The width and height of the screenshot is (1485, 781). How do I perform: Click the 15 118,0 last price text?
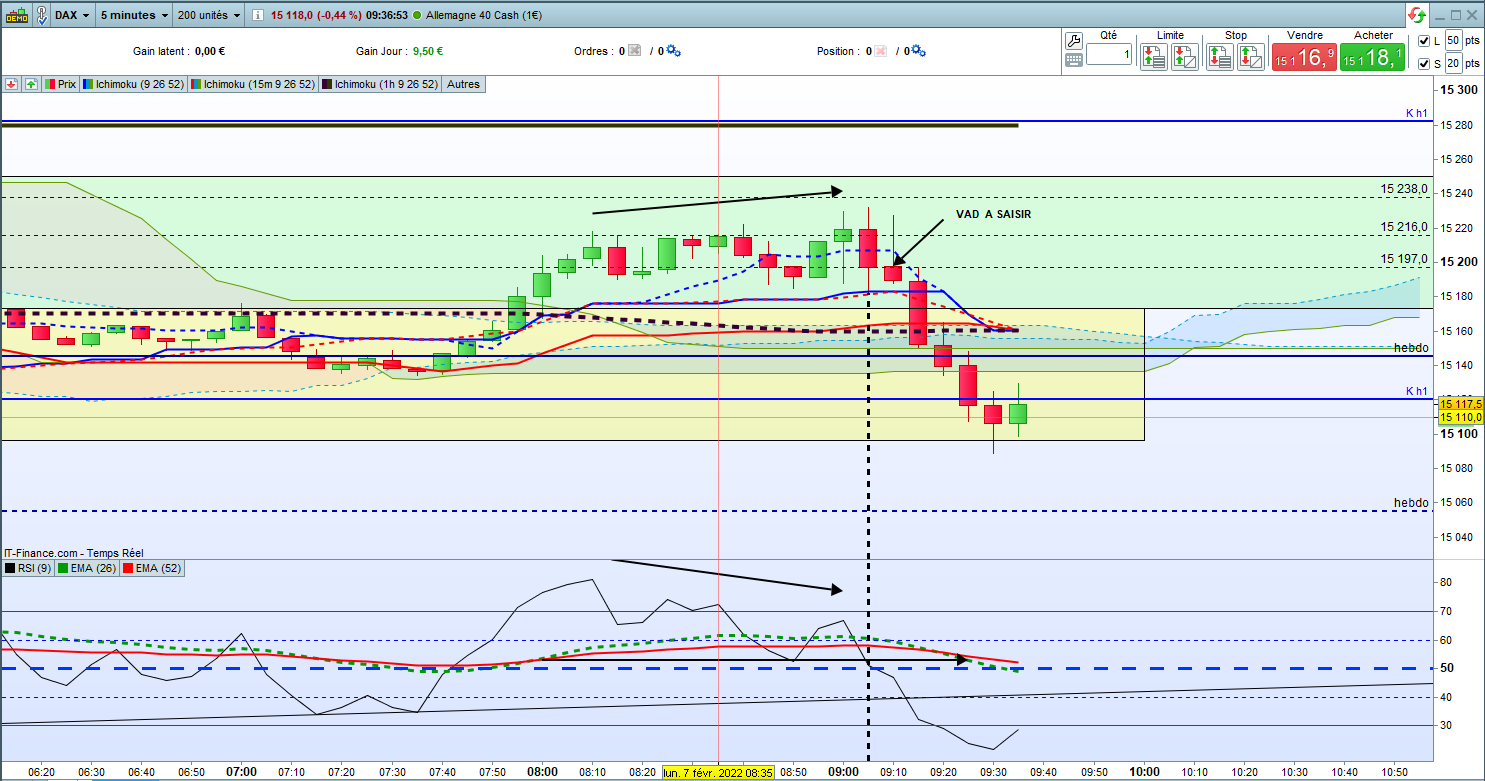point(293,16)
